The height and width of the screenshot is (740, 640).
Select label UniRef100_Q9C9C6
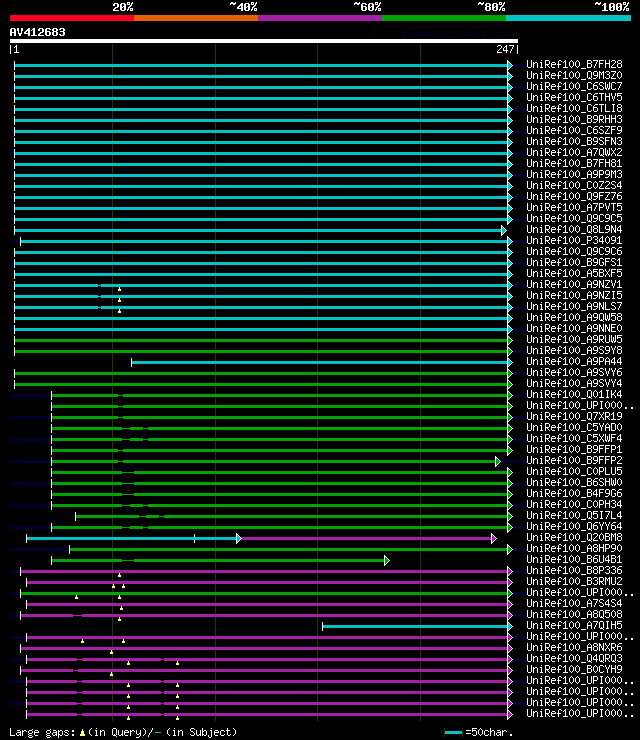pos(574,252)
